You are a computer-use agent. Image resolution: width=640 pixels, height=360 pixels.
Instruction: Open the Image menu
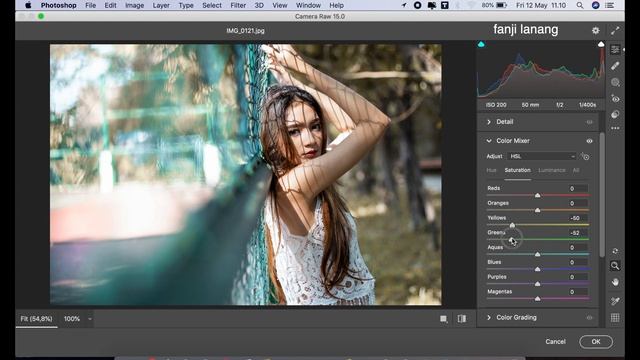coord(134,5)
